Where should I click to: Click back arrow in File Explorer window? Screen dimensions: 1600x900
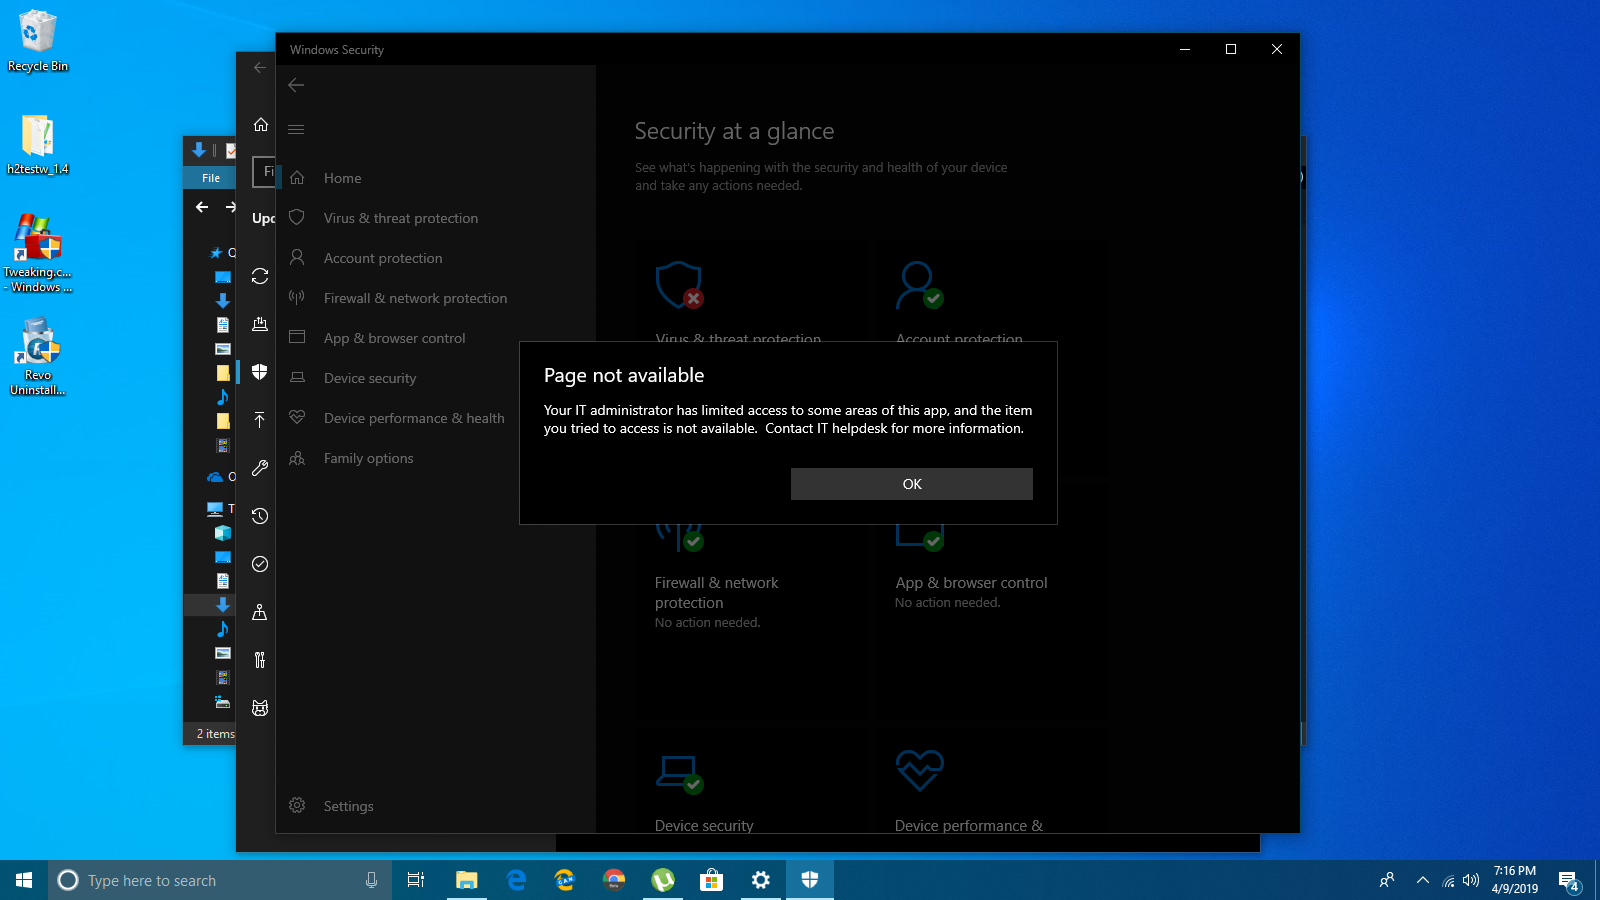coord(202,207)
